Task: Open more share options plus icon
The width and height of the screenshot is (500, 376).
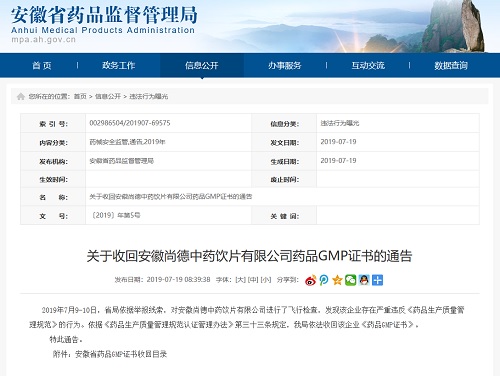Action: 377,280
